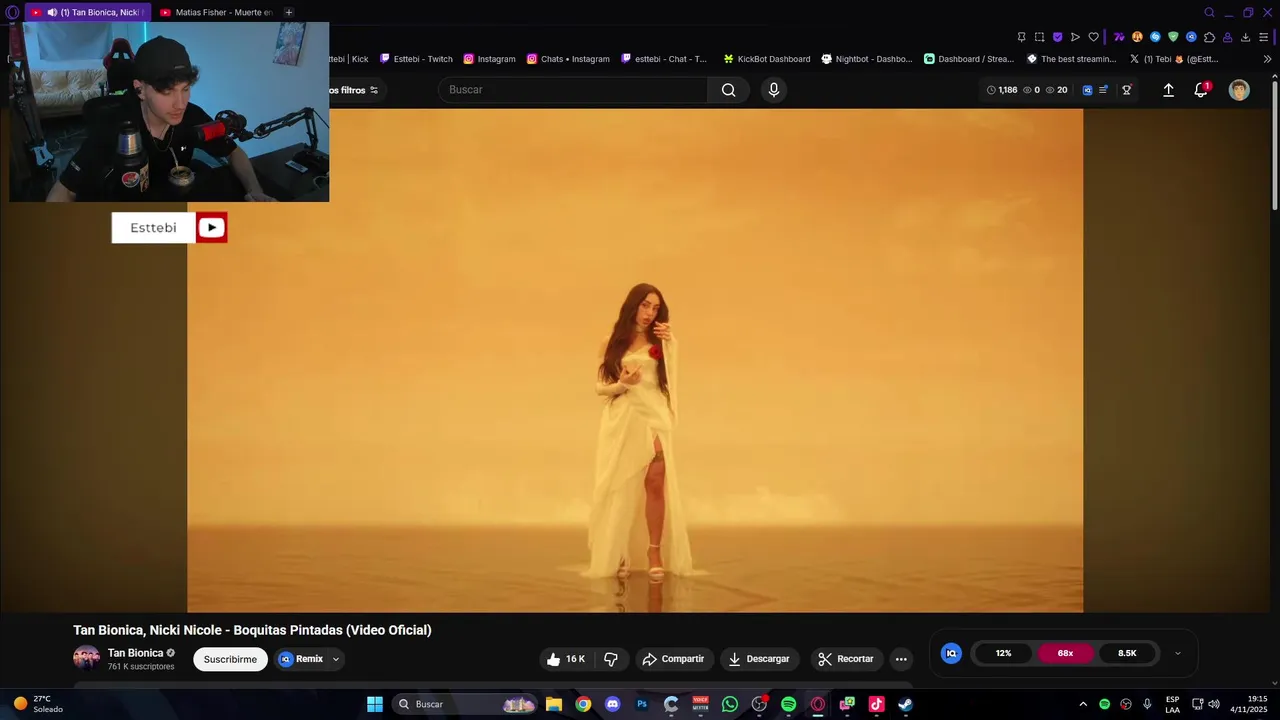The width and height of the screenshot is (1280, 720).
Task: Open Esttebi - Twitch bookmark
Action: 416,59
